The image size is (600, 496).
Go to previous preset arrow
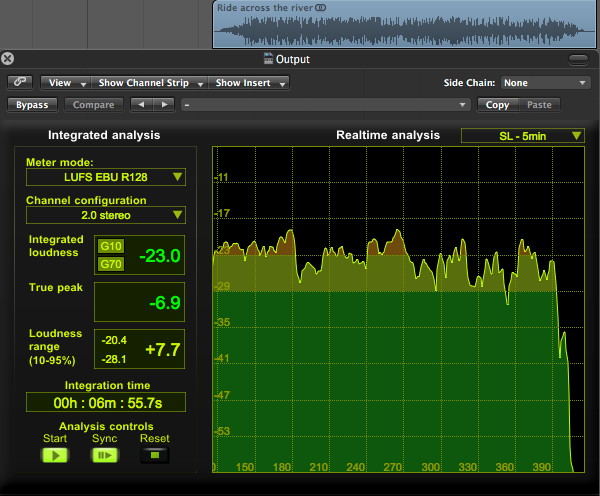(x=141, y=104)
